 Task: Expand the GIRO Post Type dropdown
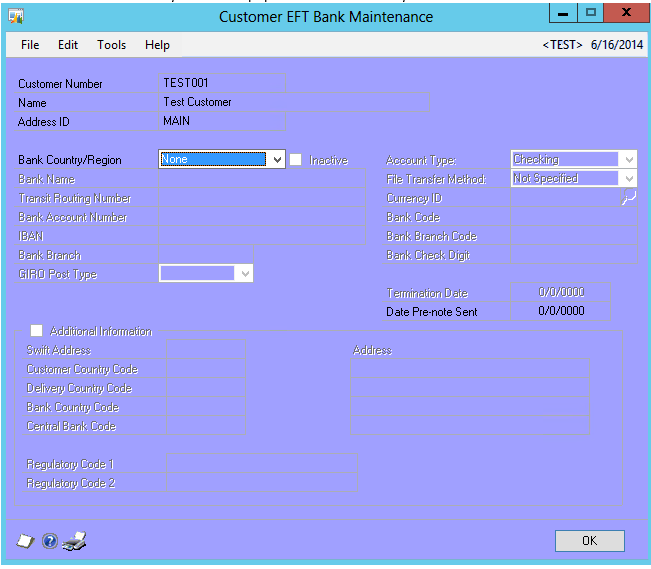(244, 274)
